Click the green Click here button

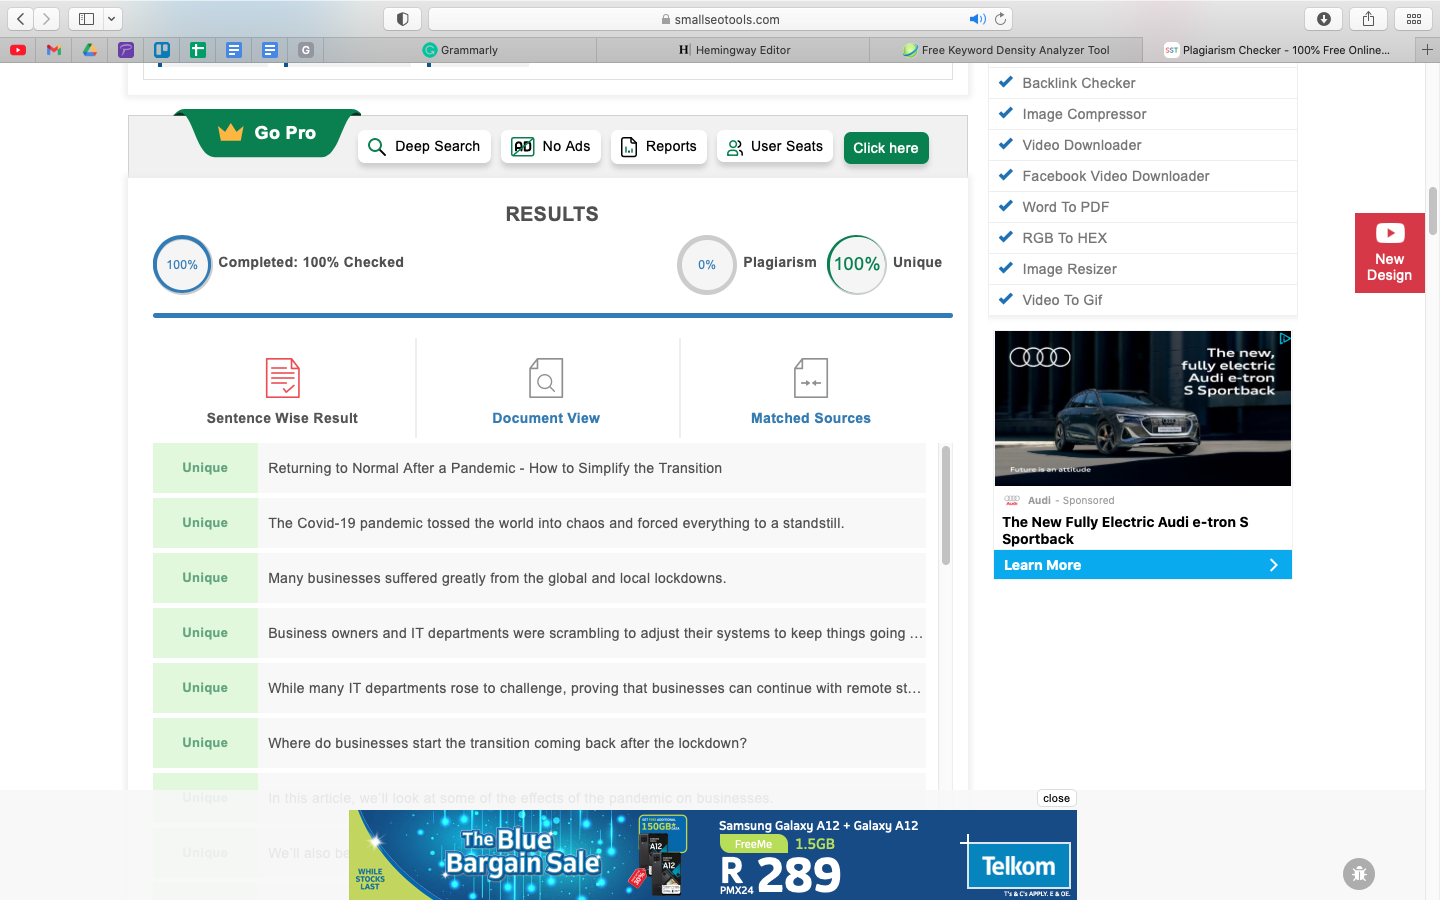point(886,148)
